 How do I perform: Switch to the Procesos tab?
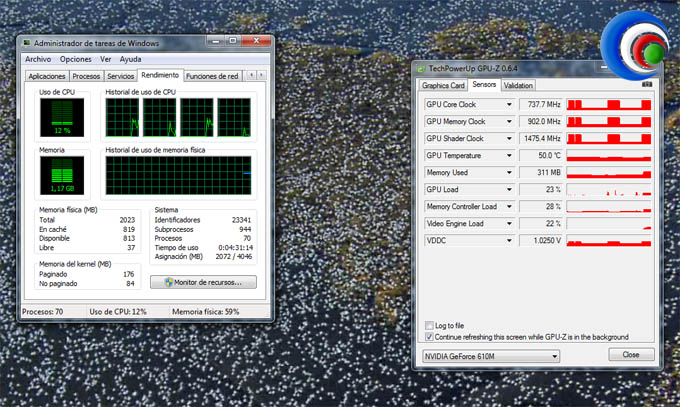coord(86,76)
